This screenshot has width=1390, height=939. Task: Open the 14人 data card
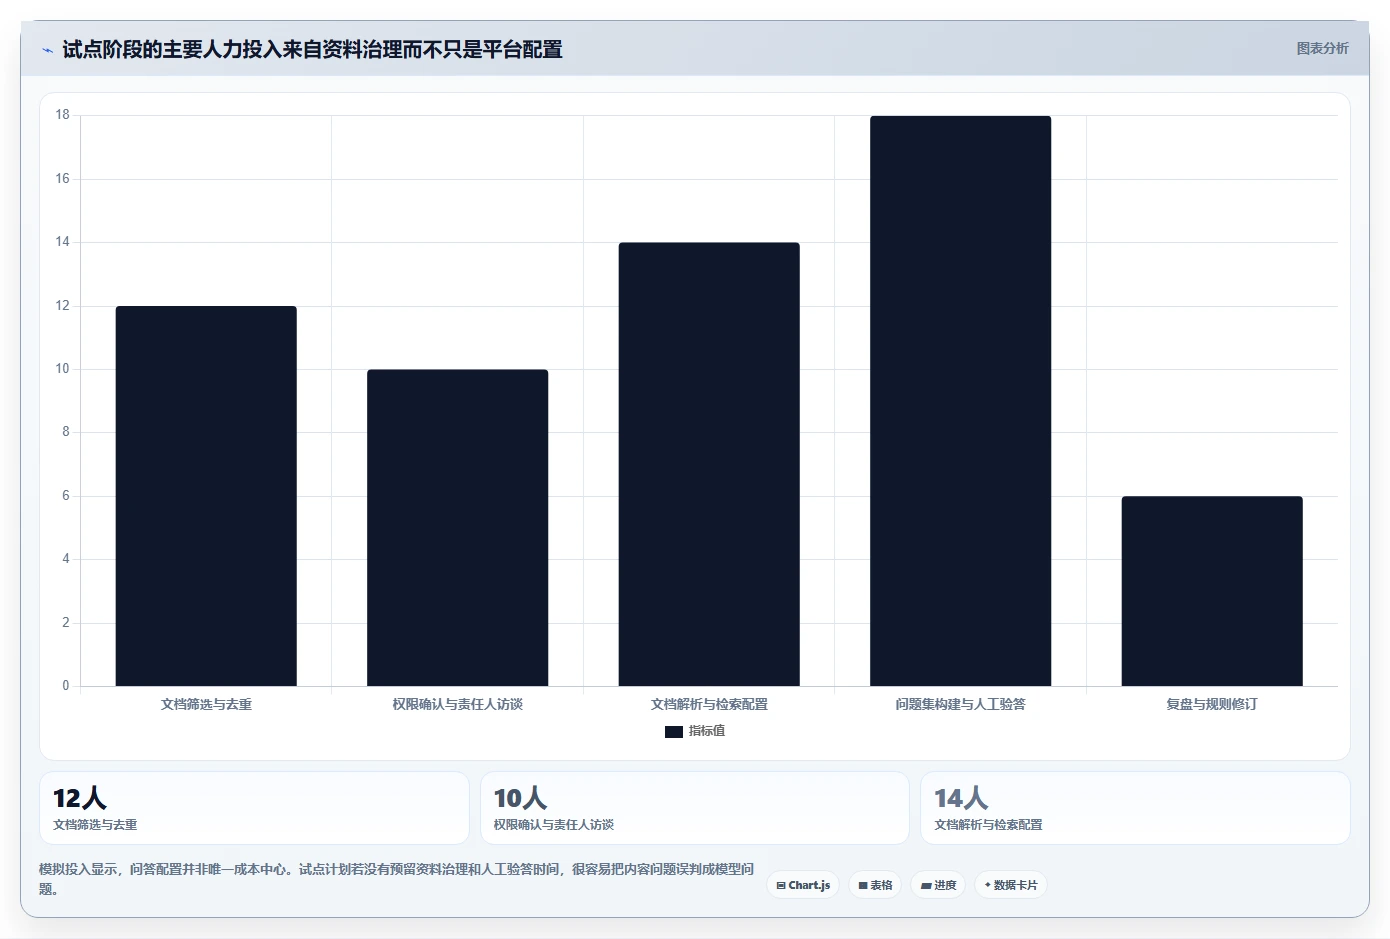1135,808
